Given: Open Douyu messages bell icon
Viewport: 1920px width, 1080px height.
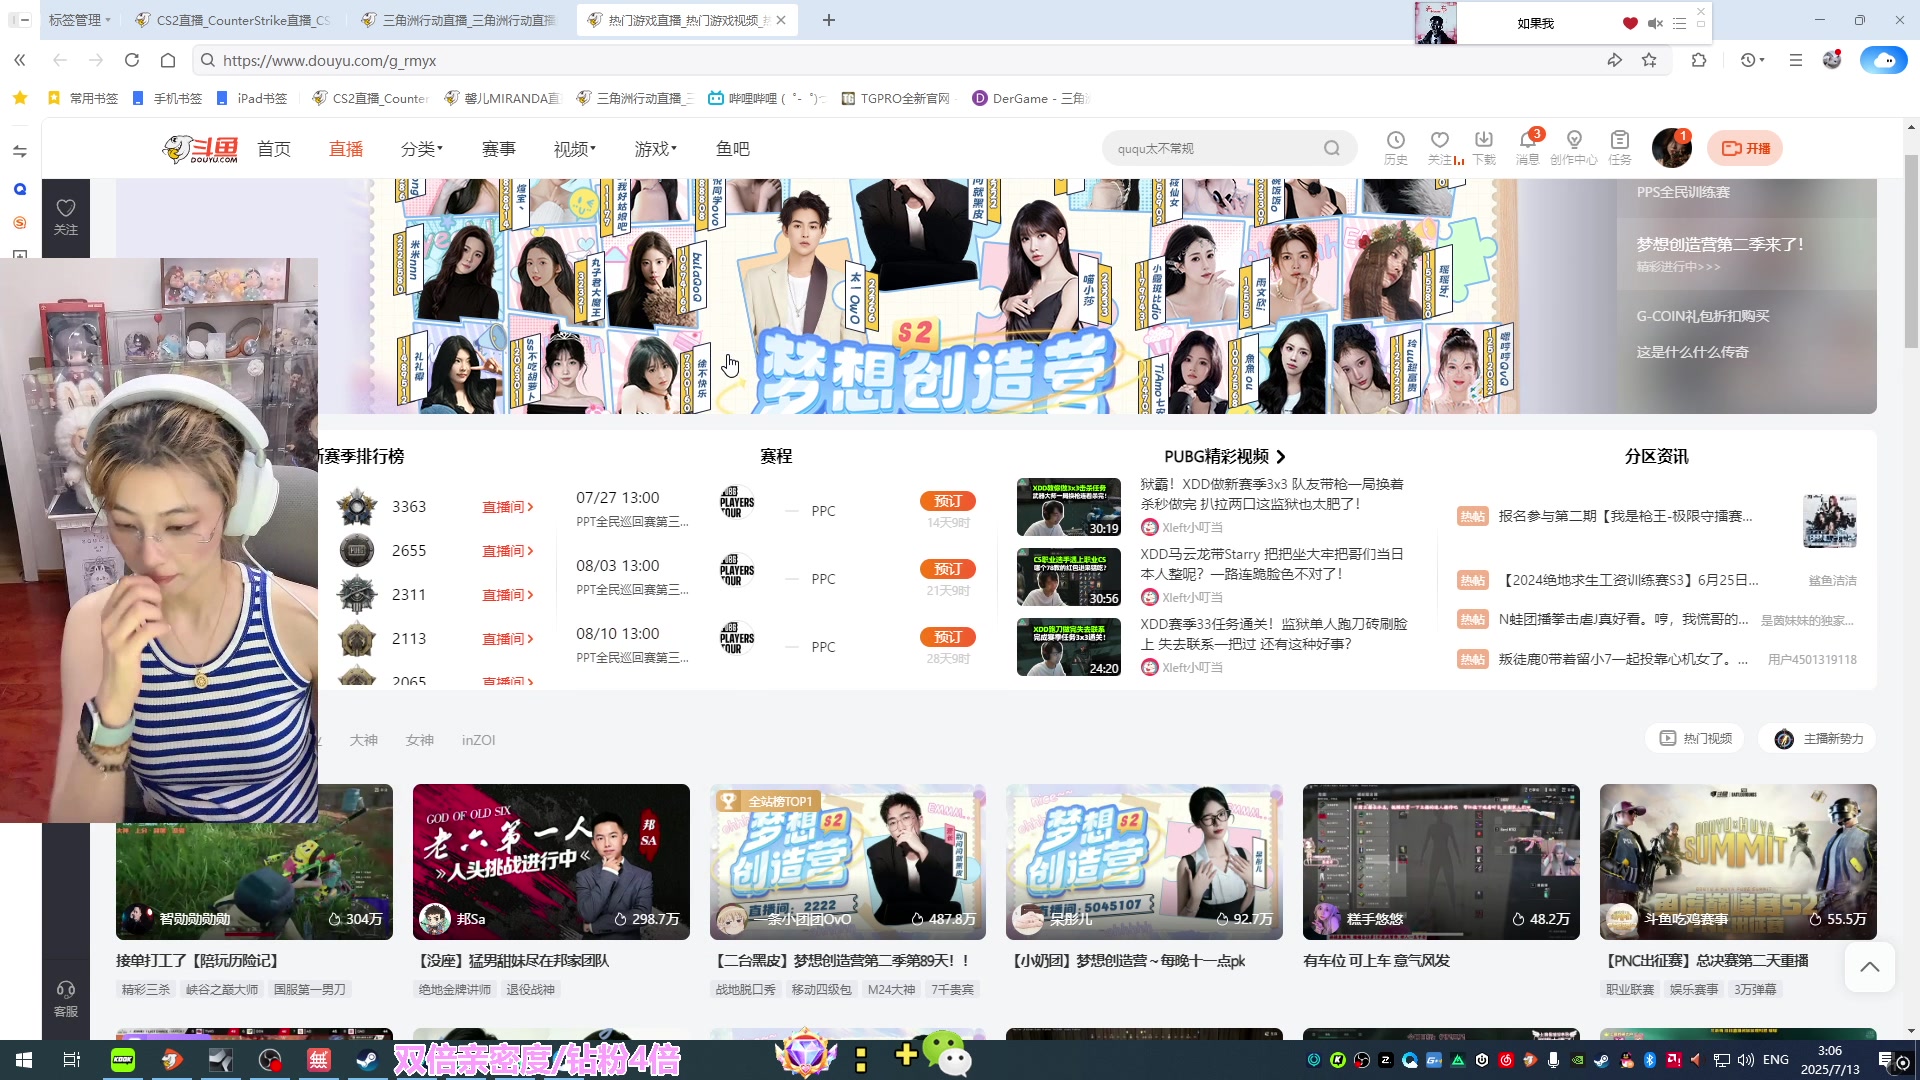Looking at the screenshot, I should coord(1528,147).
